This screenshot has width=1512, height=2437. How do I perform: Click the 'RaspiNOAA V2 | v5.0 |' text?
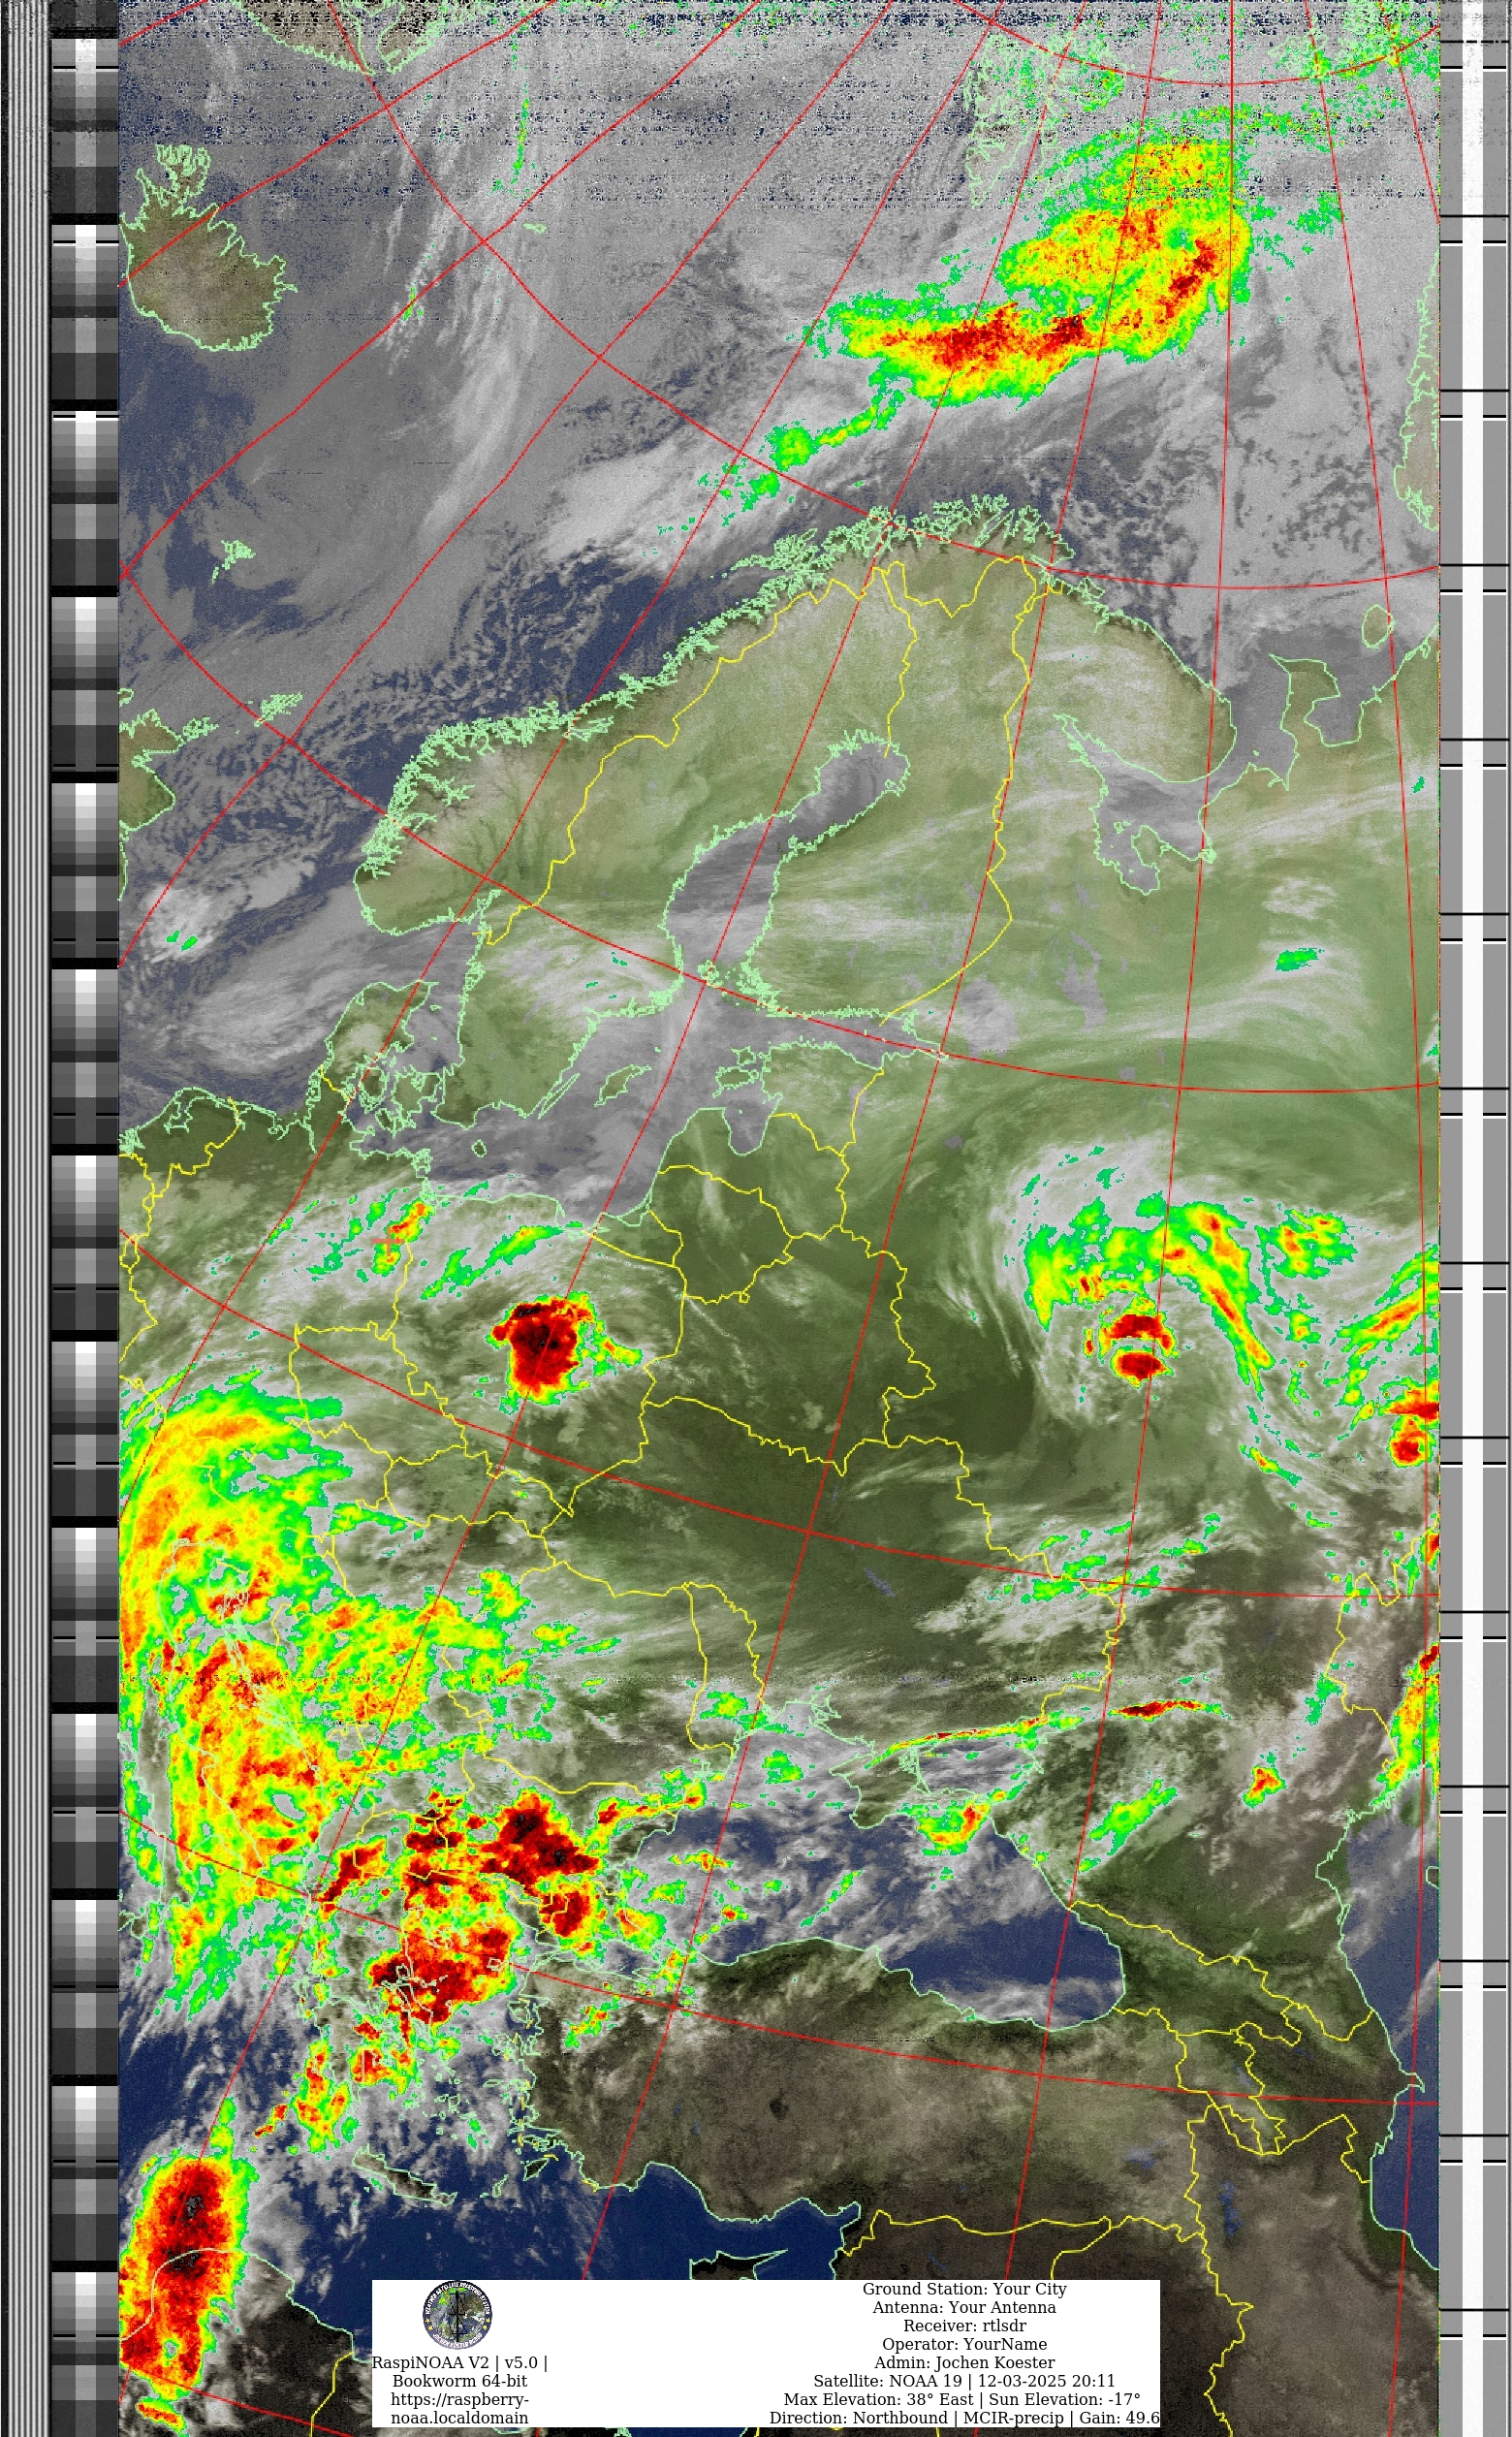coord(460,2363)
